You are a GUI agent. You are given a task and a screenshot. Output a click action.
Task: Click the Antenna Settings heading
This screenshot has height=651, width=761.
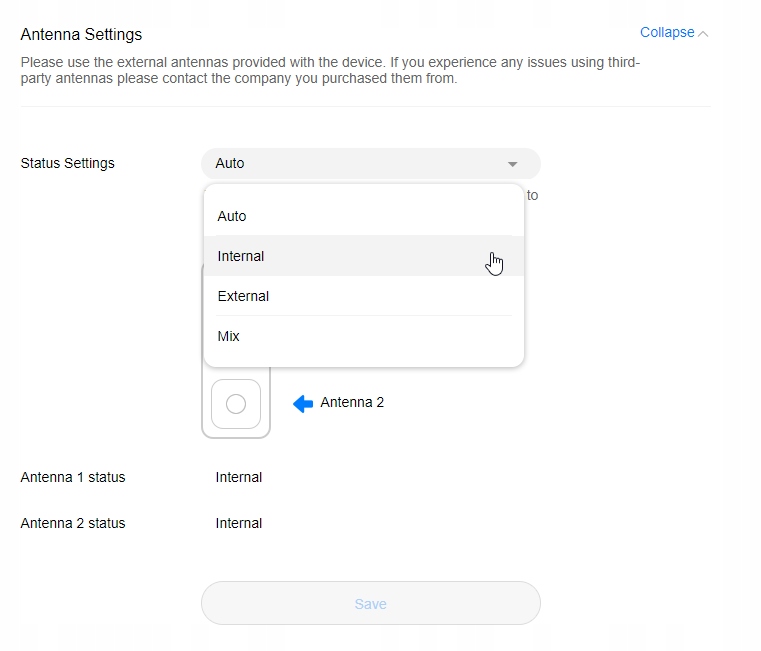81,34
